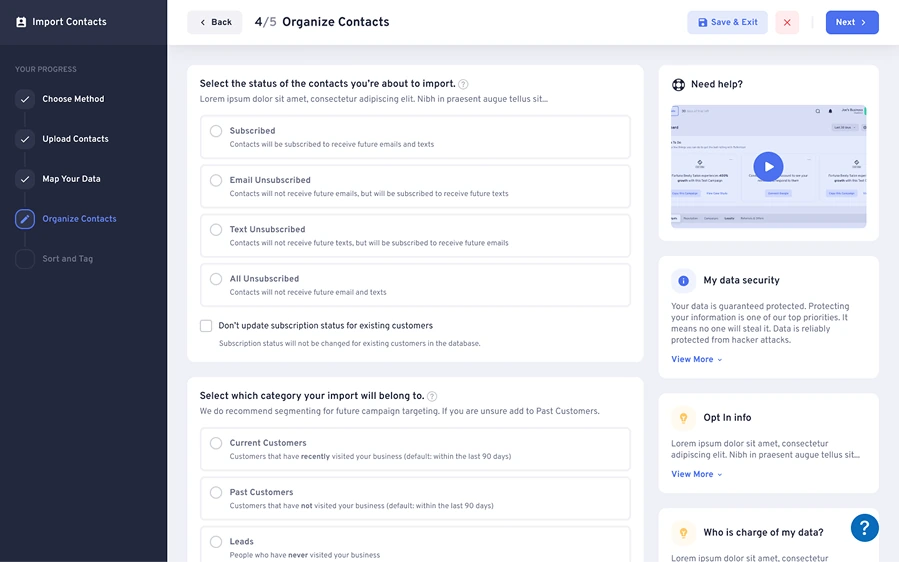
Task: Click the empty Sort and Tag step circle
Action: pos(25,259)
